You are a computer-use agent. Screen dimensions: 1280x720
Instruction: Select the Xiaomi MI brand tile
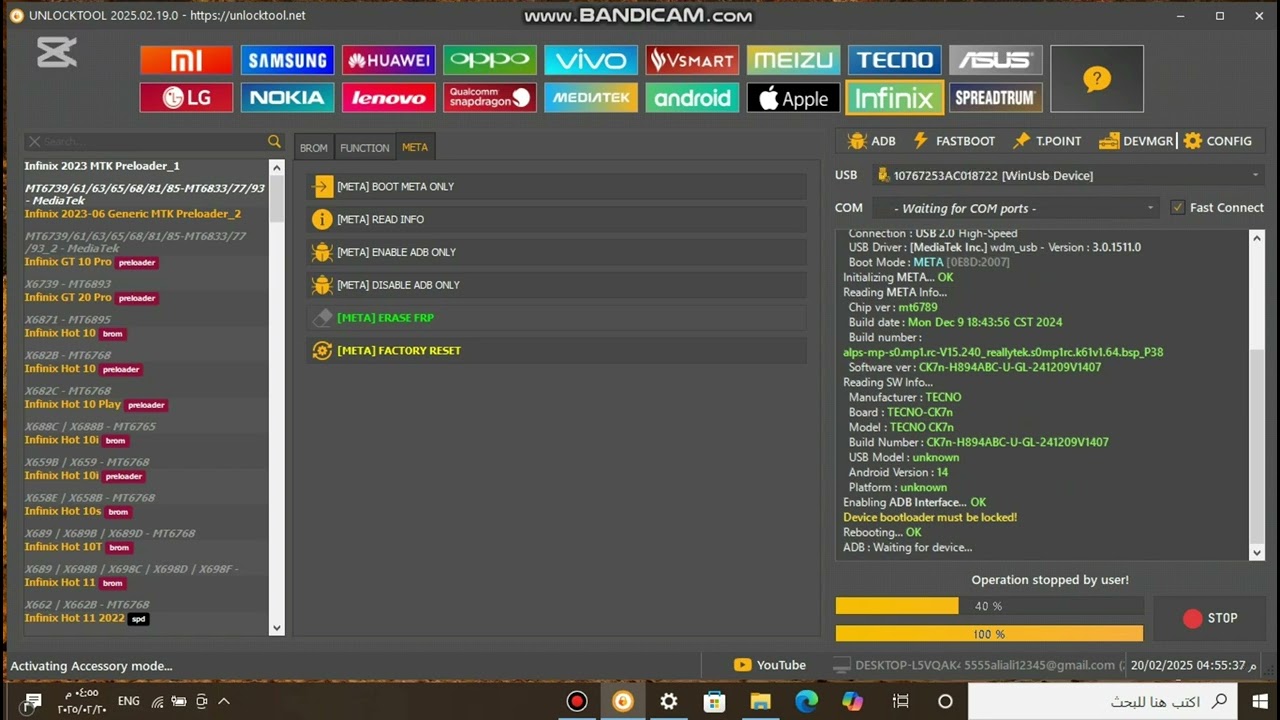[x=186, y=60]
